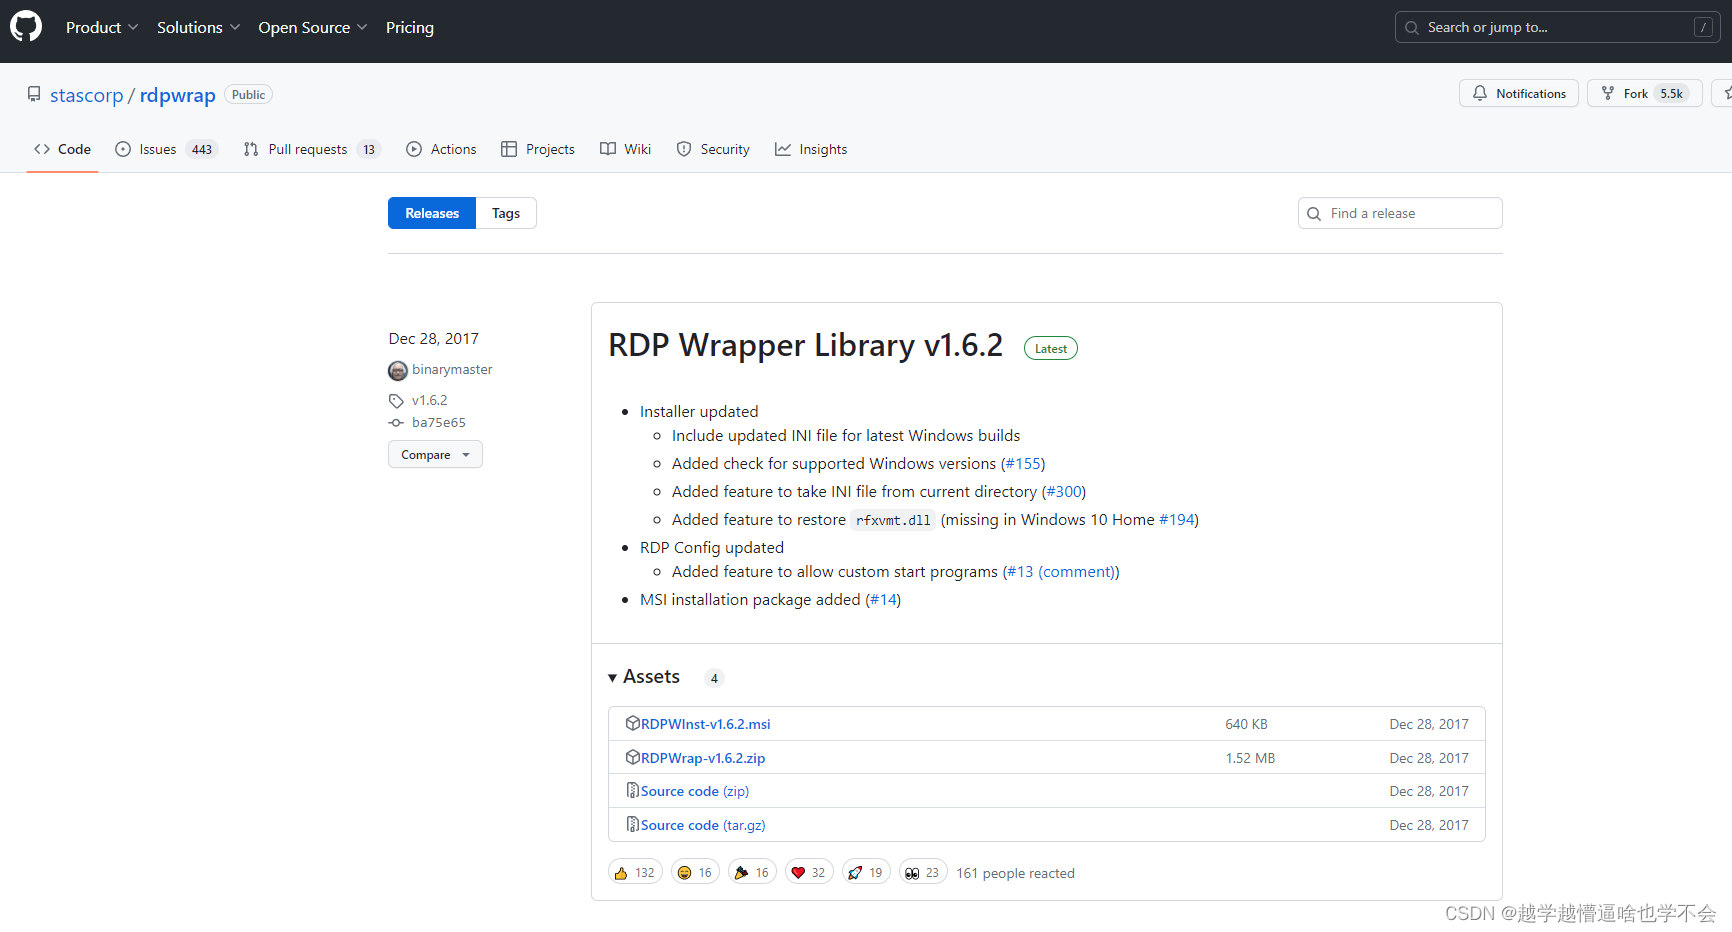
Task: Click the Notifications bell button
Action: pyautogui.click(x=1518, y=93)
